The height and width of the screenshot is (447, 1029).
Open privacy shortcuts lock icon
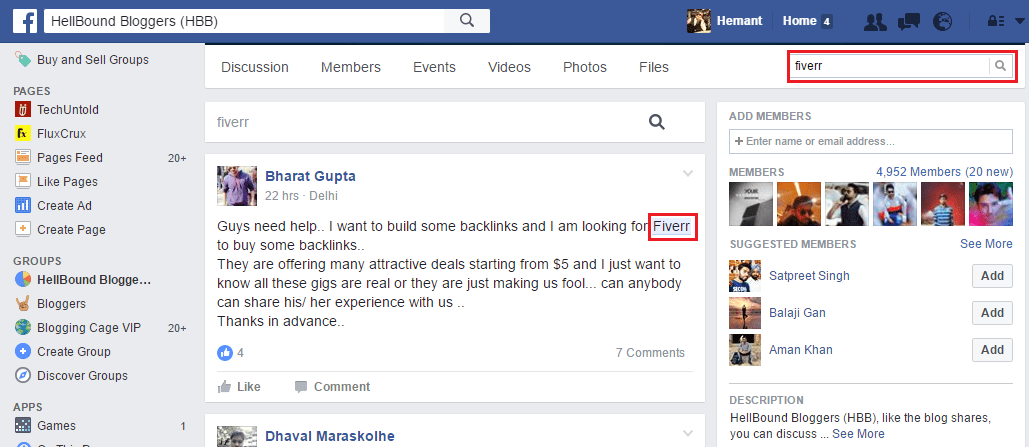click(x=996, y=21)
